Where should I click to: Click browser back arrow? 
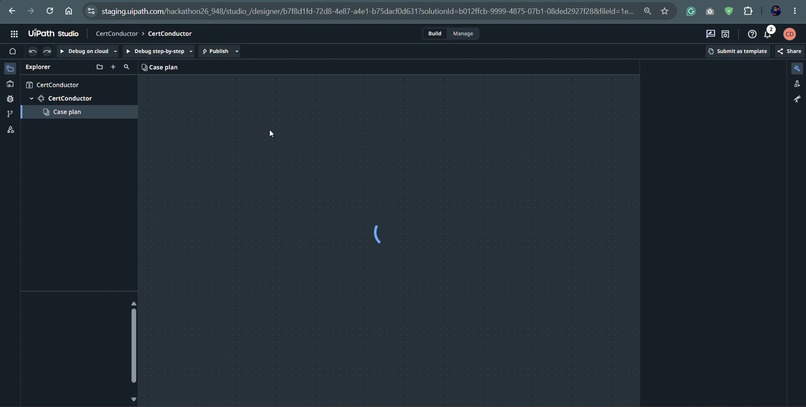click(x=12, y=11)
